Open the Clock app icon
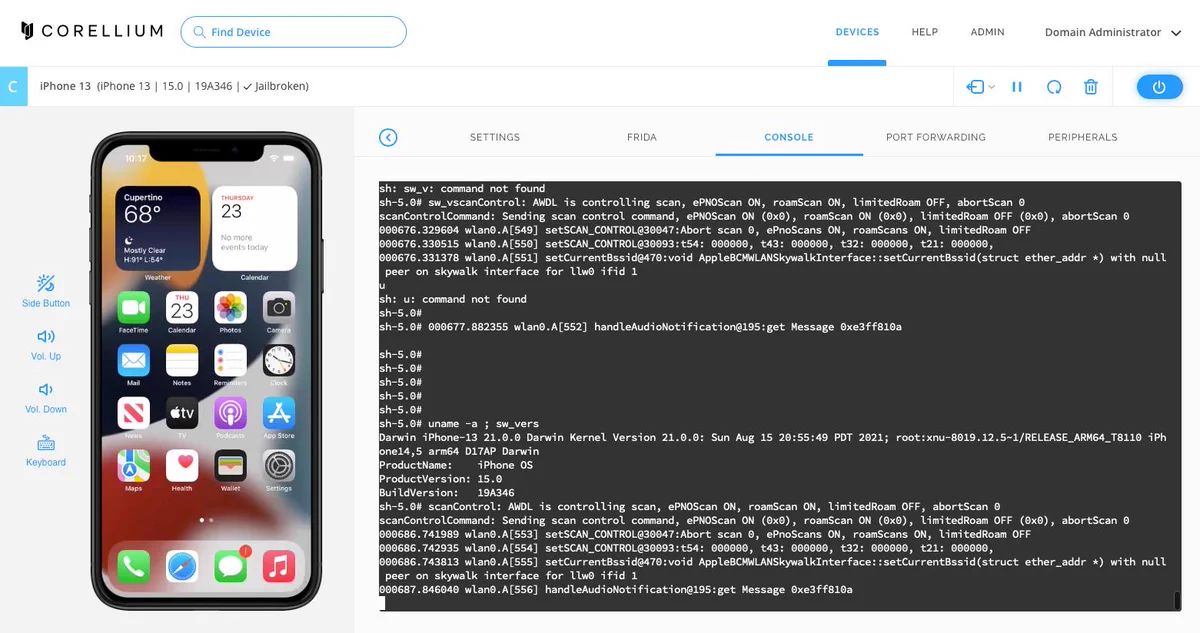Image resolution: width=1200 pixels, height=633 pixels. click(279, 361)
